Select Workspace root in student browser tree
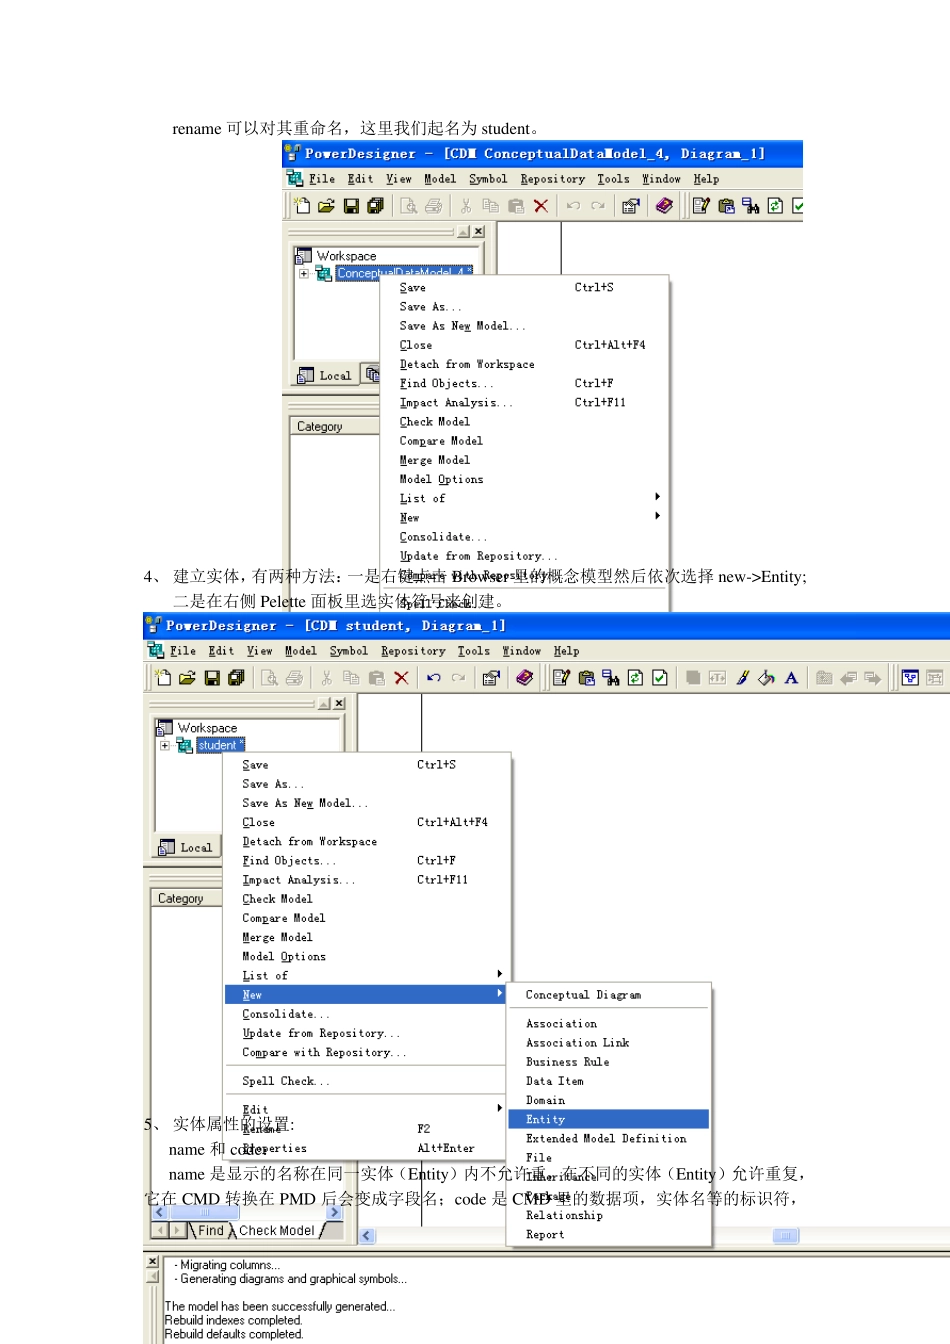This screenshot has height=1344, width=950. tap(208, 728)
